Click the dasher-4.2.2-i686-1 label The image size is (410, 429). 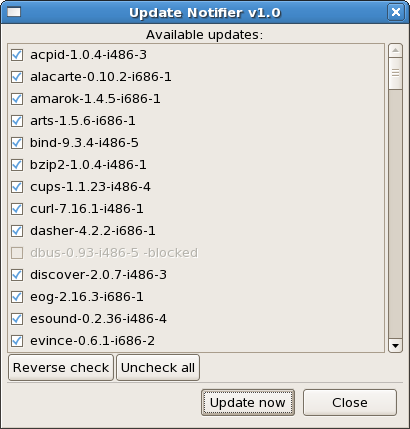click(x=93, y=231)
